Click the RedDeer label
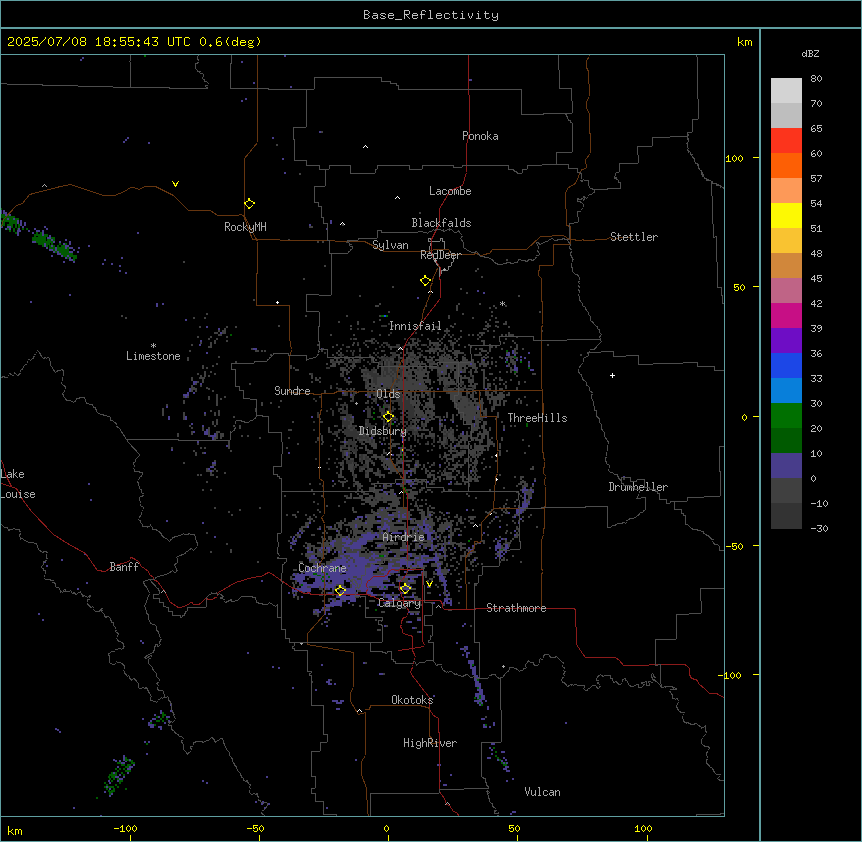 (440, 255)
